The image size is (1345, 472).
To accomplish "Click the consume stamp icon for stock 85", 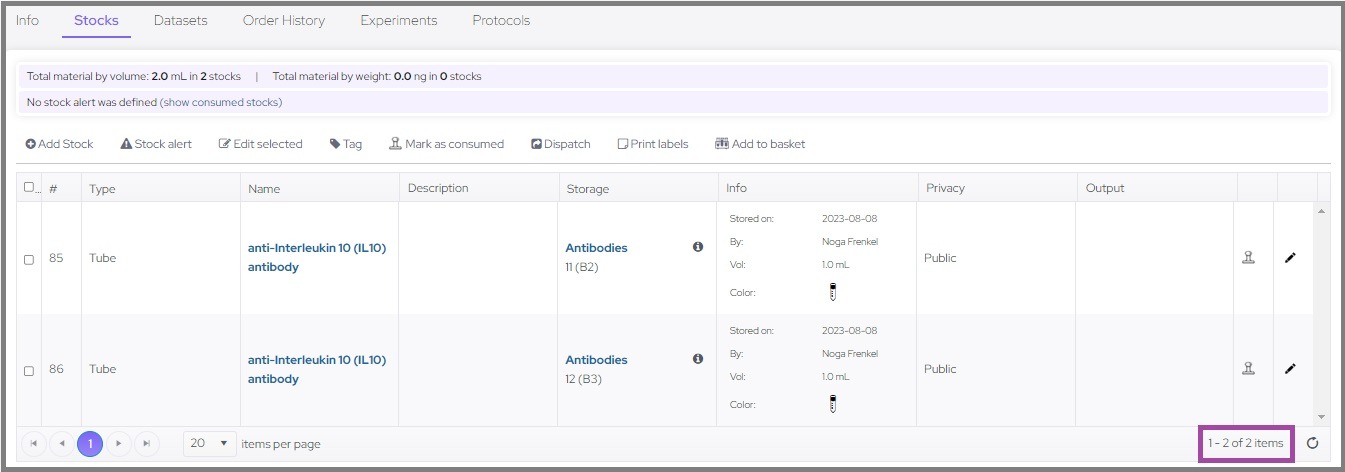I will pyautogui.click(x=1248, y=258).
